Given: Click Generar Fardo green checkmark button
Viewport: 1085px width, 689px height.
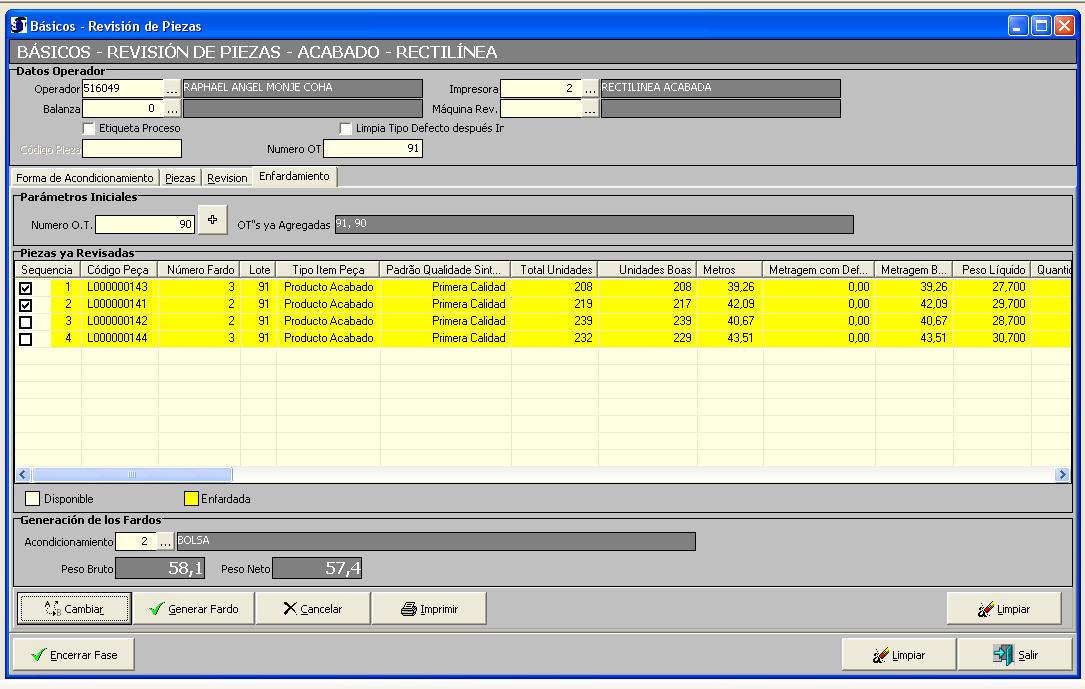Looking at the screenshot, I should (194, 608).
